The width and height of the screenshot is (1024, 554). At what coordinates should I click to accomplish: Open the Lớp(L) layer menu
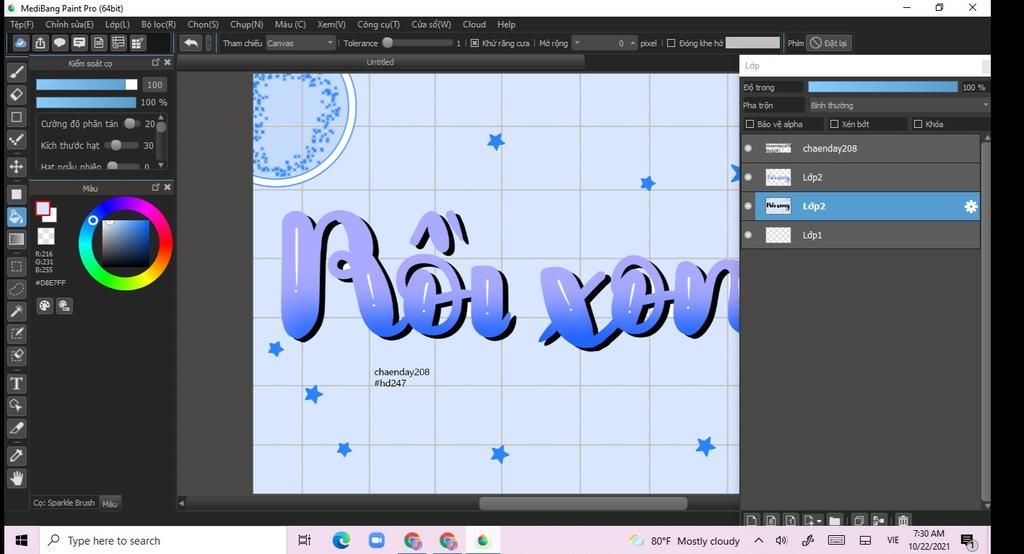(118, 24)
